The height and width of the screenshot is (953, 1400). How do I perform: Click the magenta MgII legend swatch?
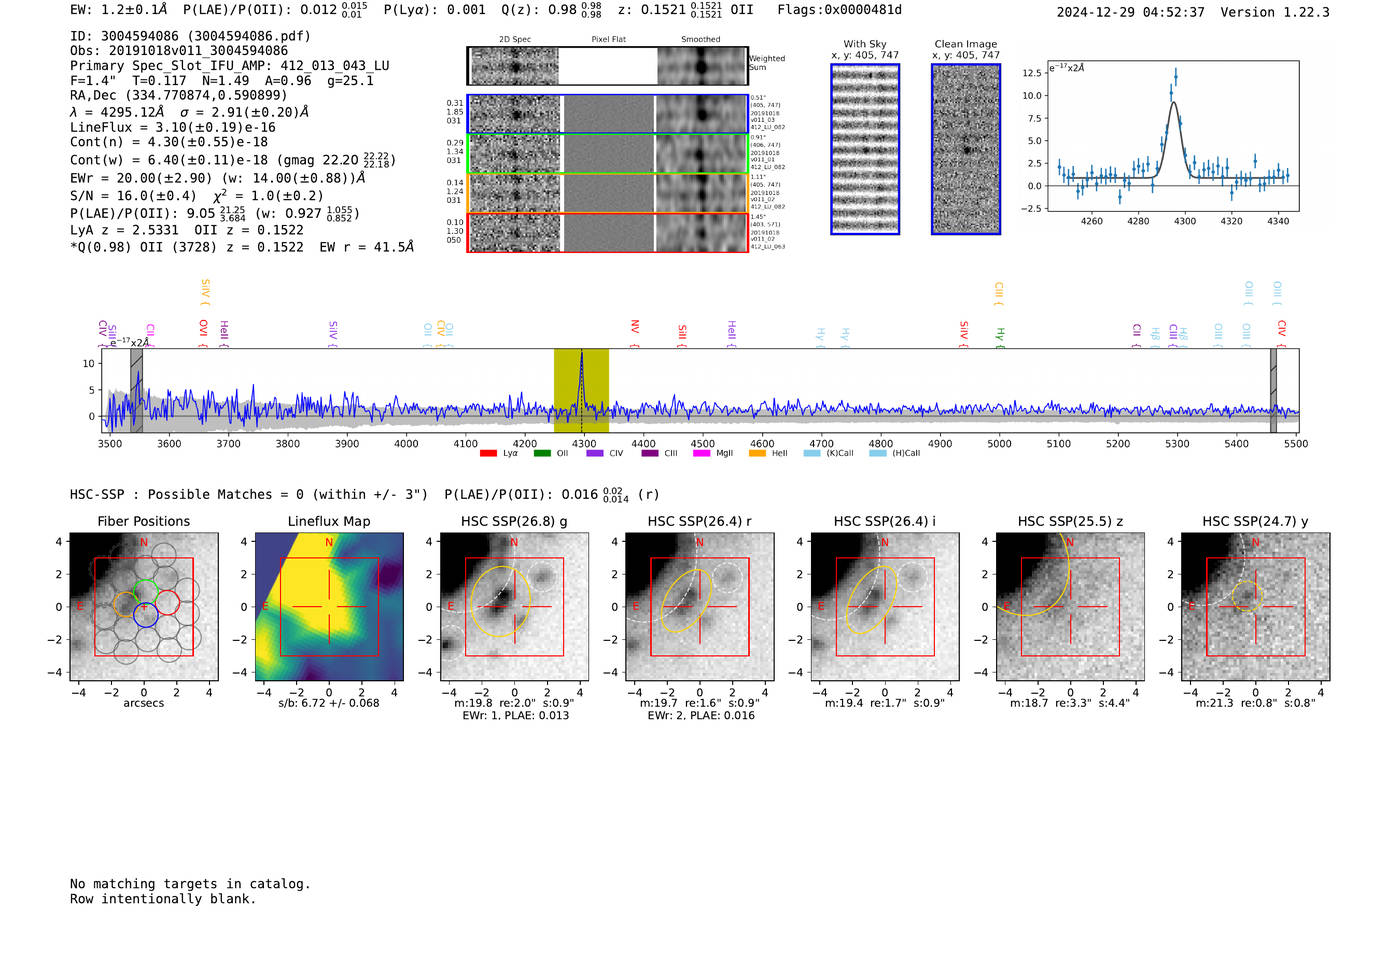[x=701, y=454]
